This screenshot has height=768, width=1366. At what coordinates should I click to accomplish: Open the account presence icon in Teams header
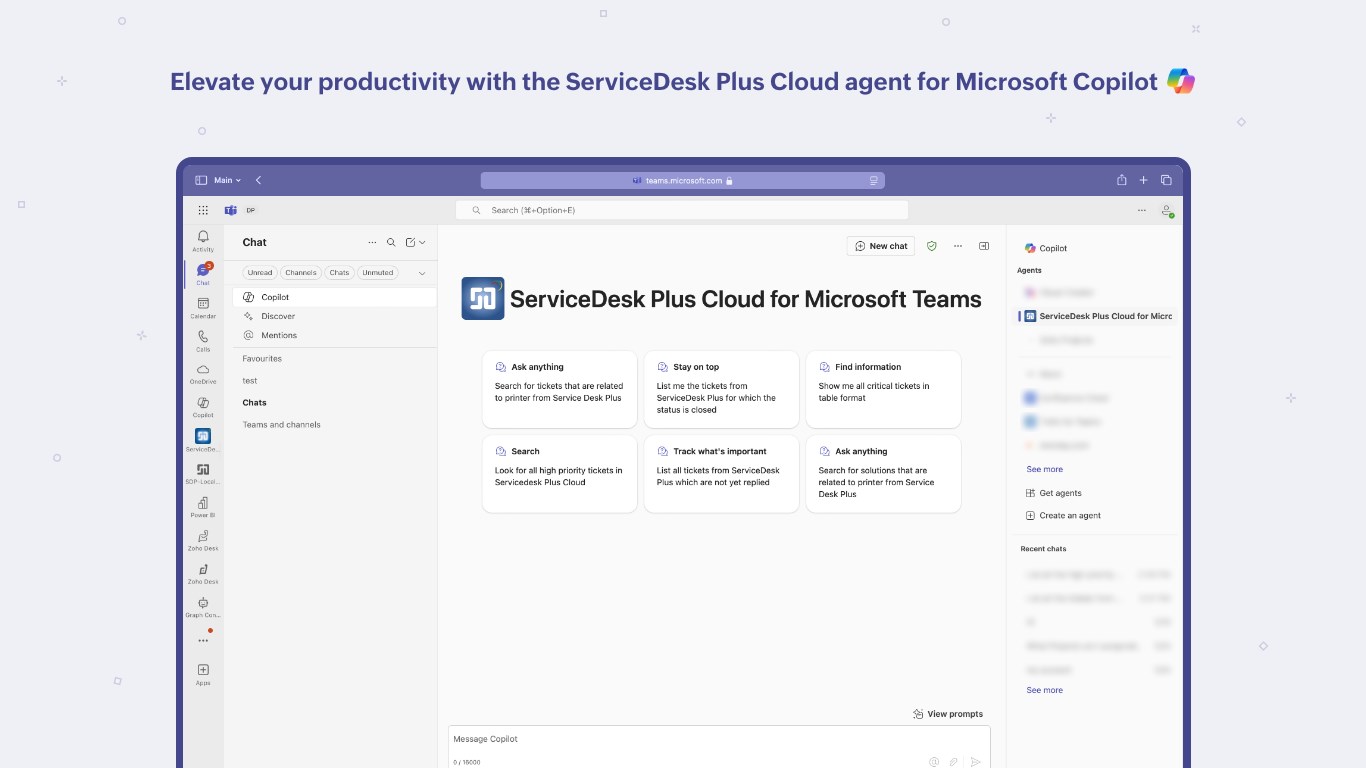[1167, 211]
